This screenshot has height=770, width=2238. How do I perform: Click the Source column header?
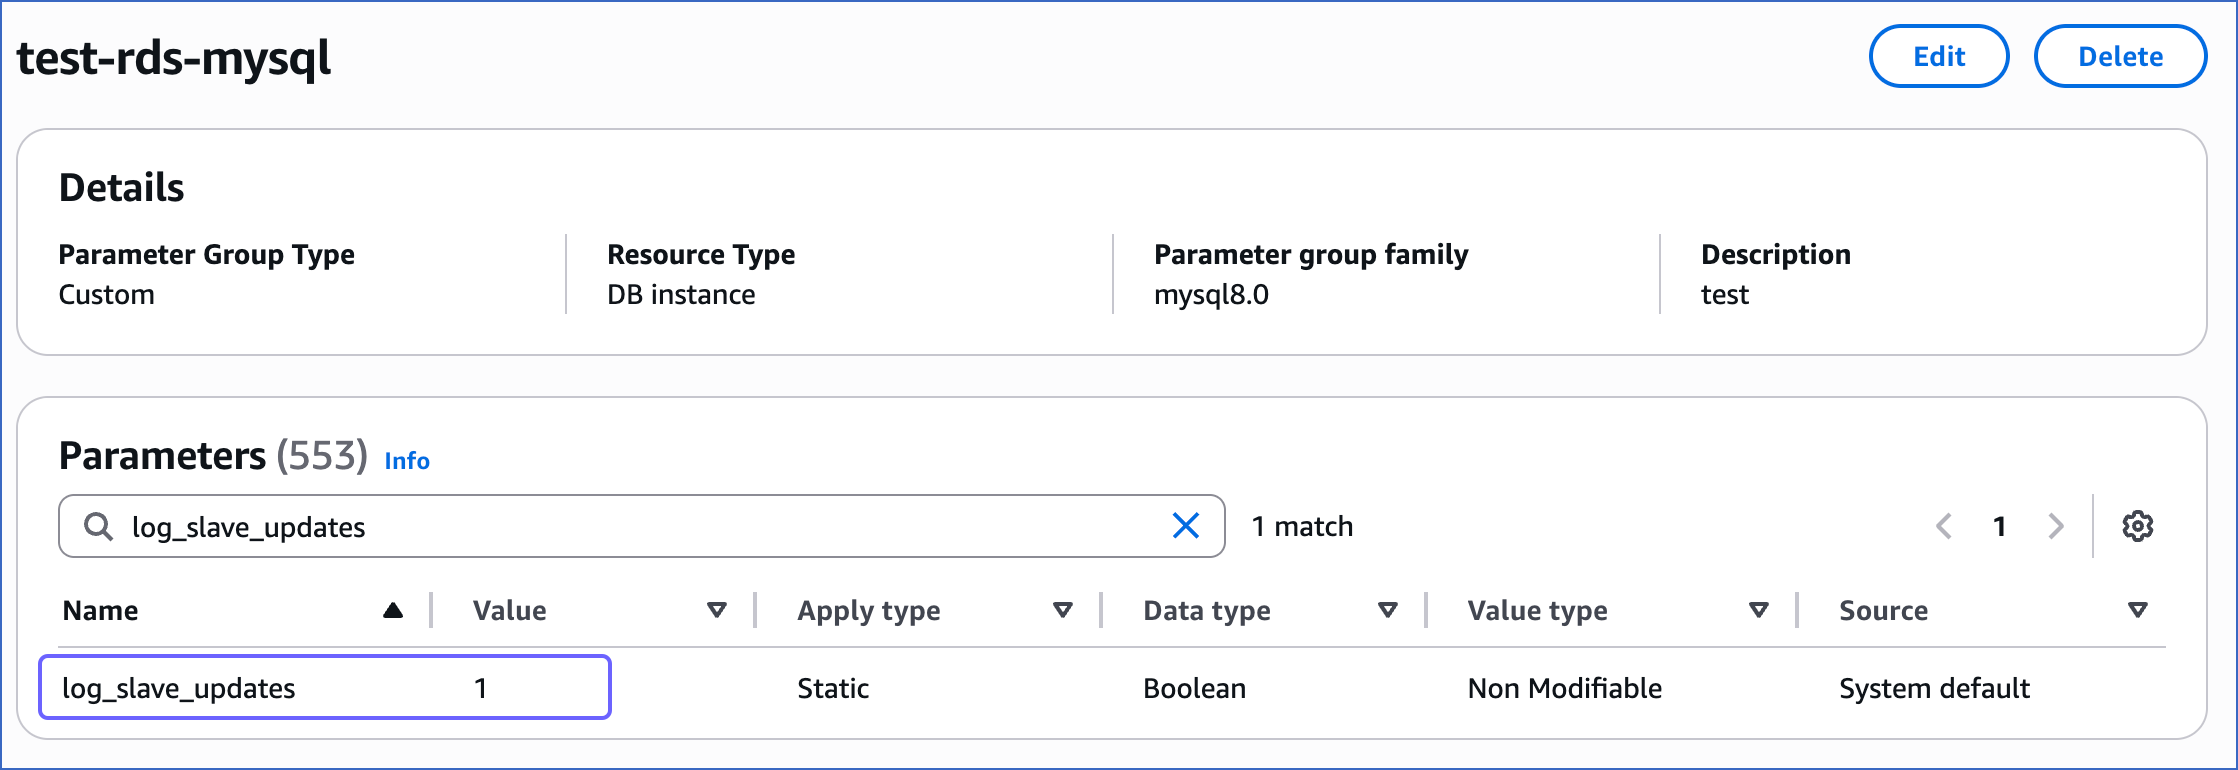[1883, 610]
